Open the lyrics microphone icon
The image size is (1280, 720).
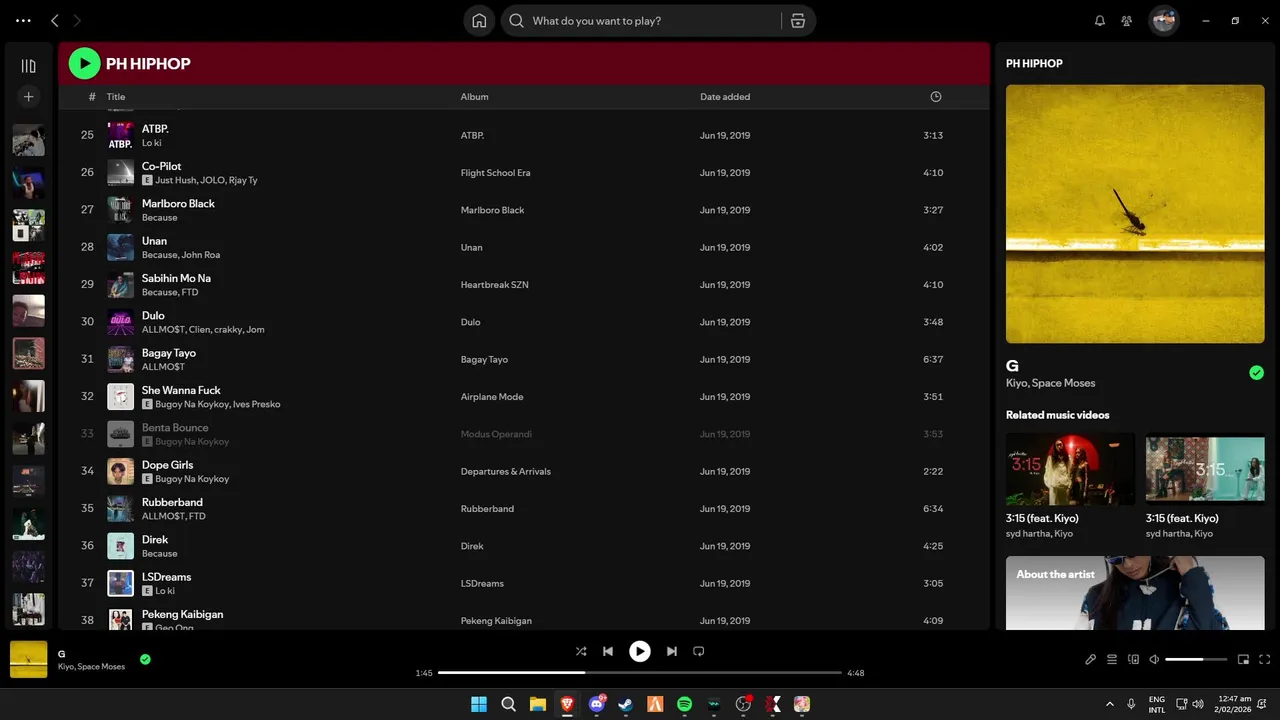pyautogui.click(x=1091, y=660)
